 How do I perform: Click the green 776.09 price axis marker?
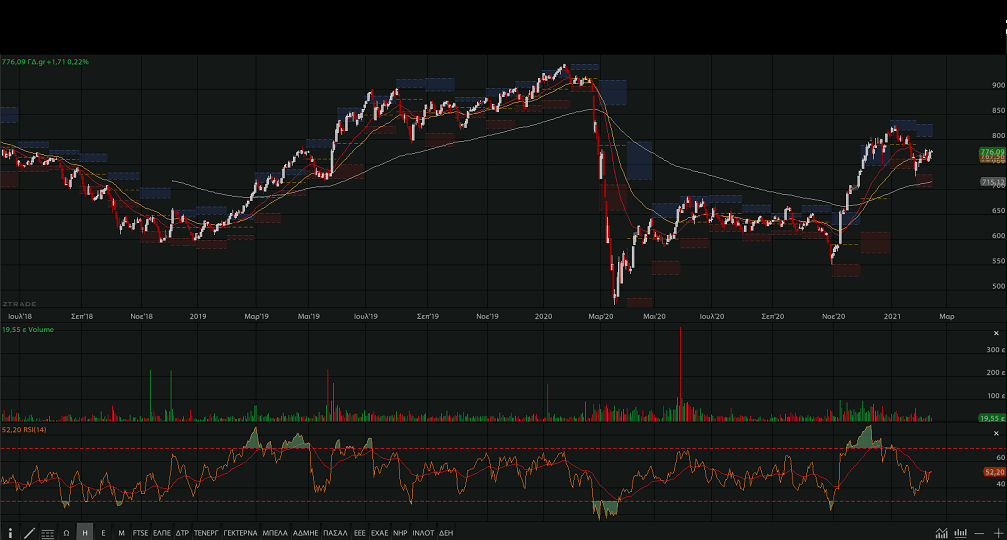[x=991, y=151]
